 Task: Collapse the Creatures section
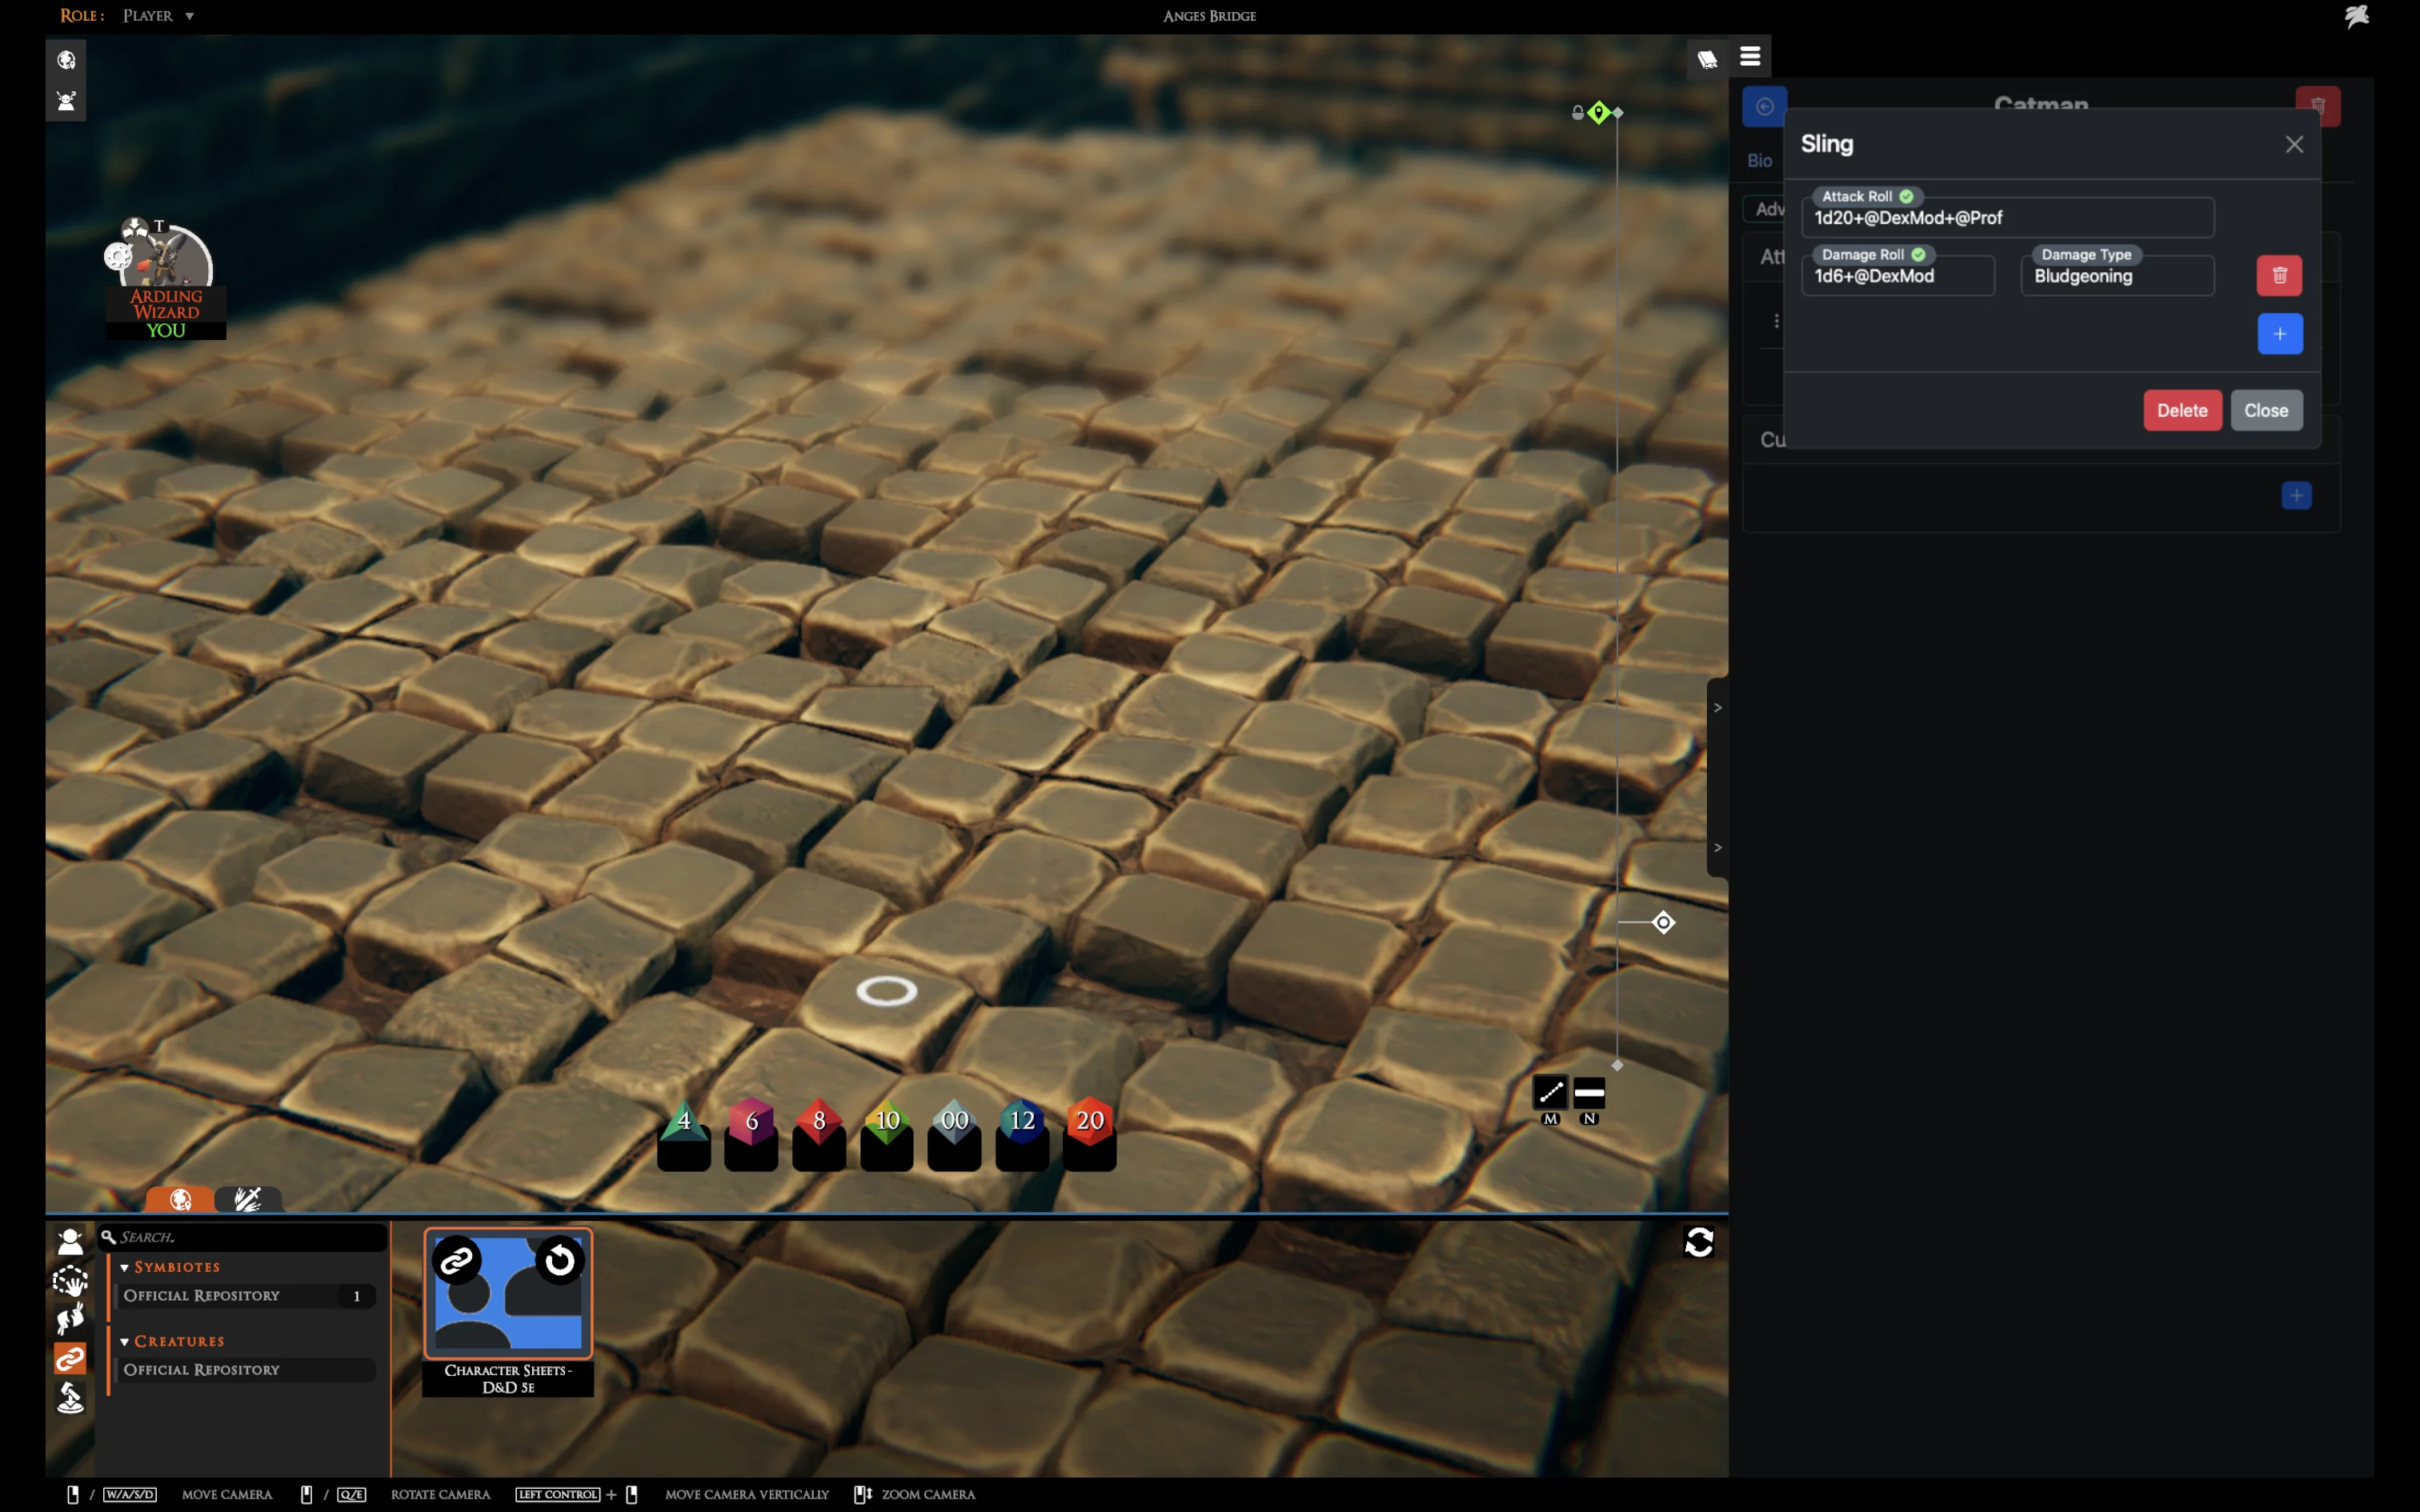(125, 1341)
